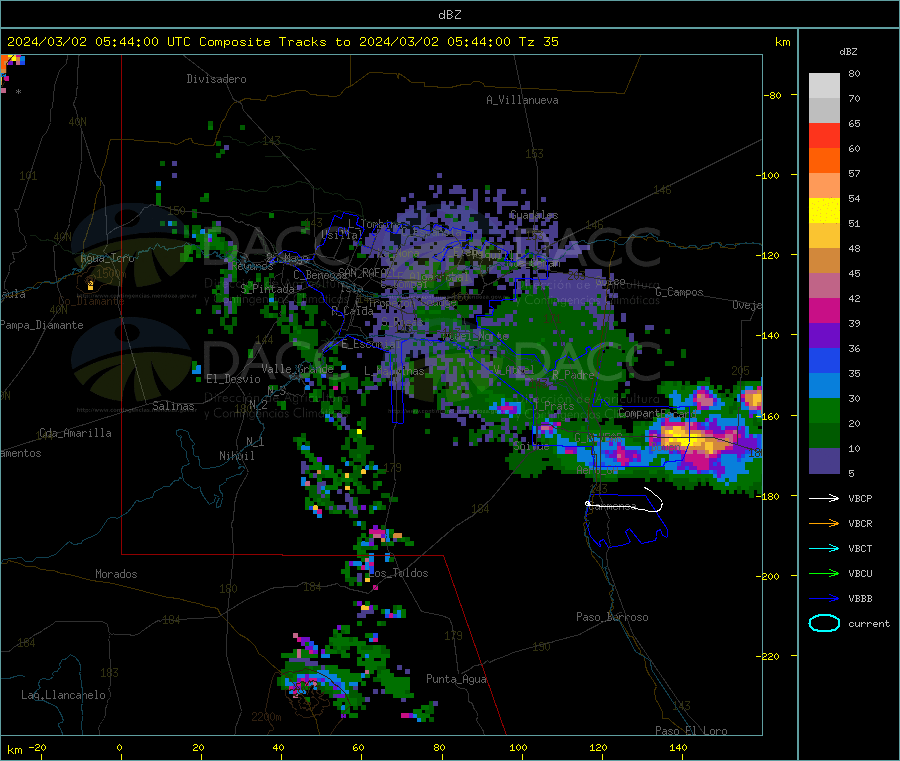
Task: Click the Los_Toldos map label
Action: pyautogui.click(x=398, y=573)
